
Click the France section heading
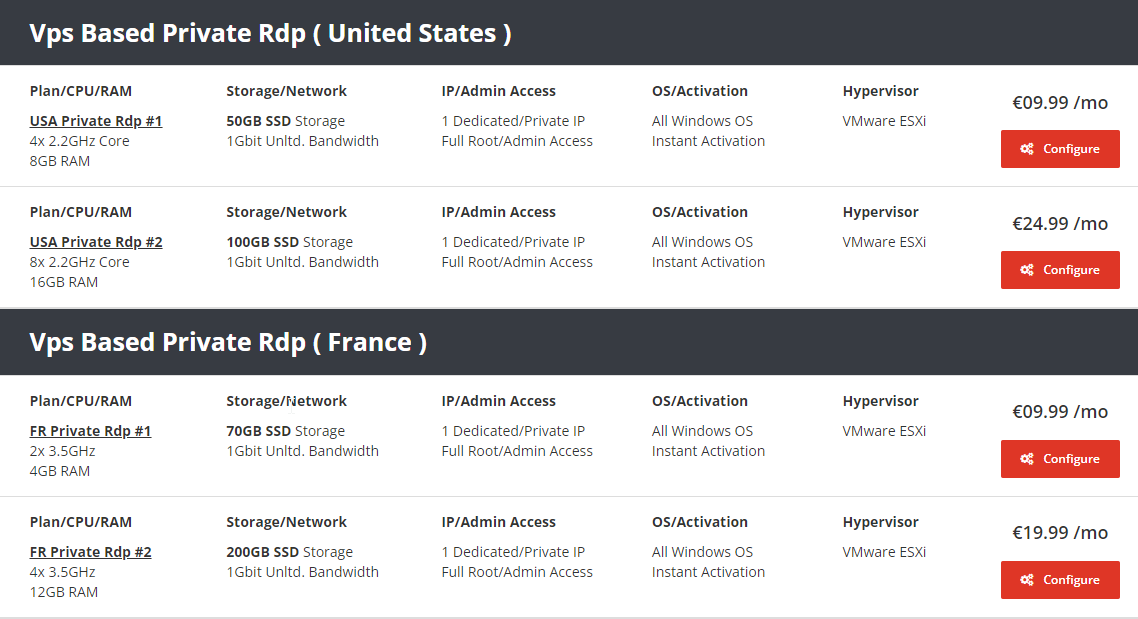(x=228, y=343)
